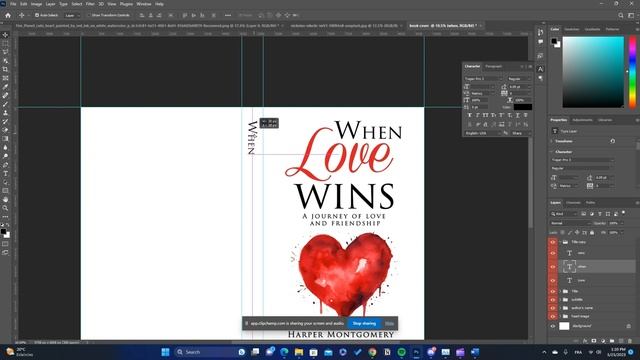Hide the heart image group
Image resolution: width=640 pixels, height=360 pixels.
[553, 316]
